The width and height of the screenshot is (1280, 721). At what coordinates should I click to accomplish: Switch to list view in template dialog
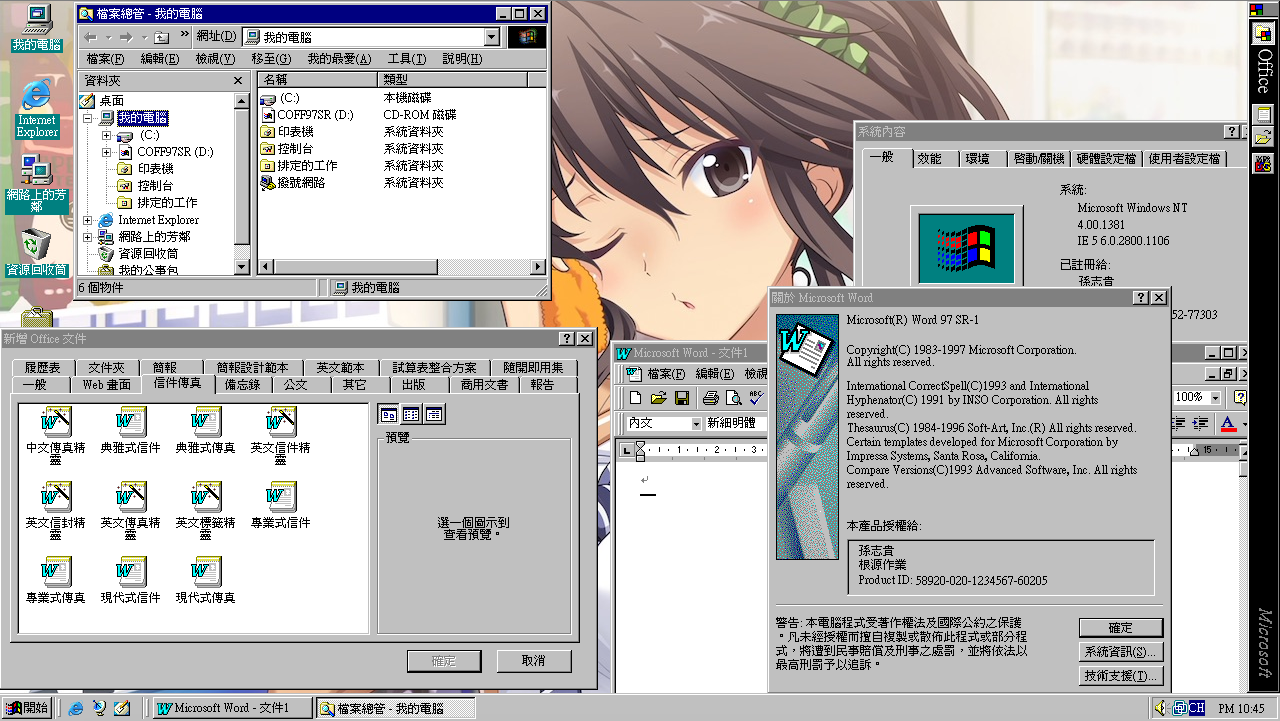411,414
